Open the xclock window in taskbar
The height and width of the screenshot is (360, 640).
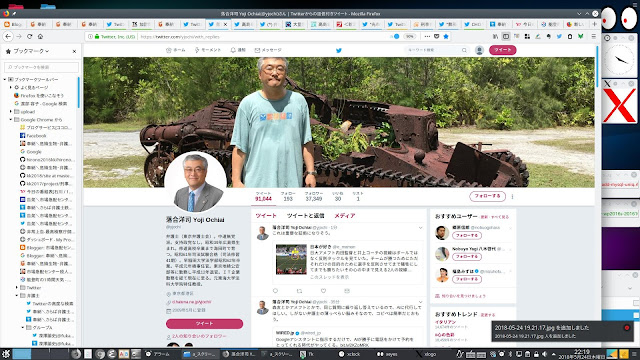coord(349,354)
